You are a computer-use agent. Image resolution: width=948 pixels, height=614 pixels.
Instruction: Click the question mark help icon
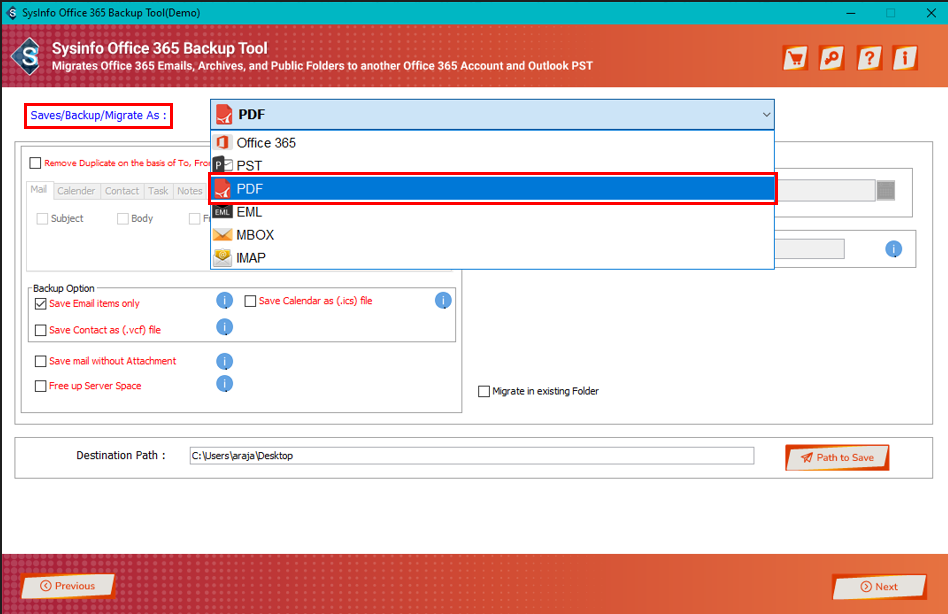point(868,58)
